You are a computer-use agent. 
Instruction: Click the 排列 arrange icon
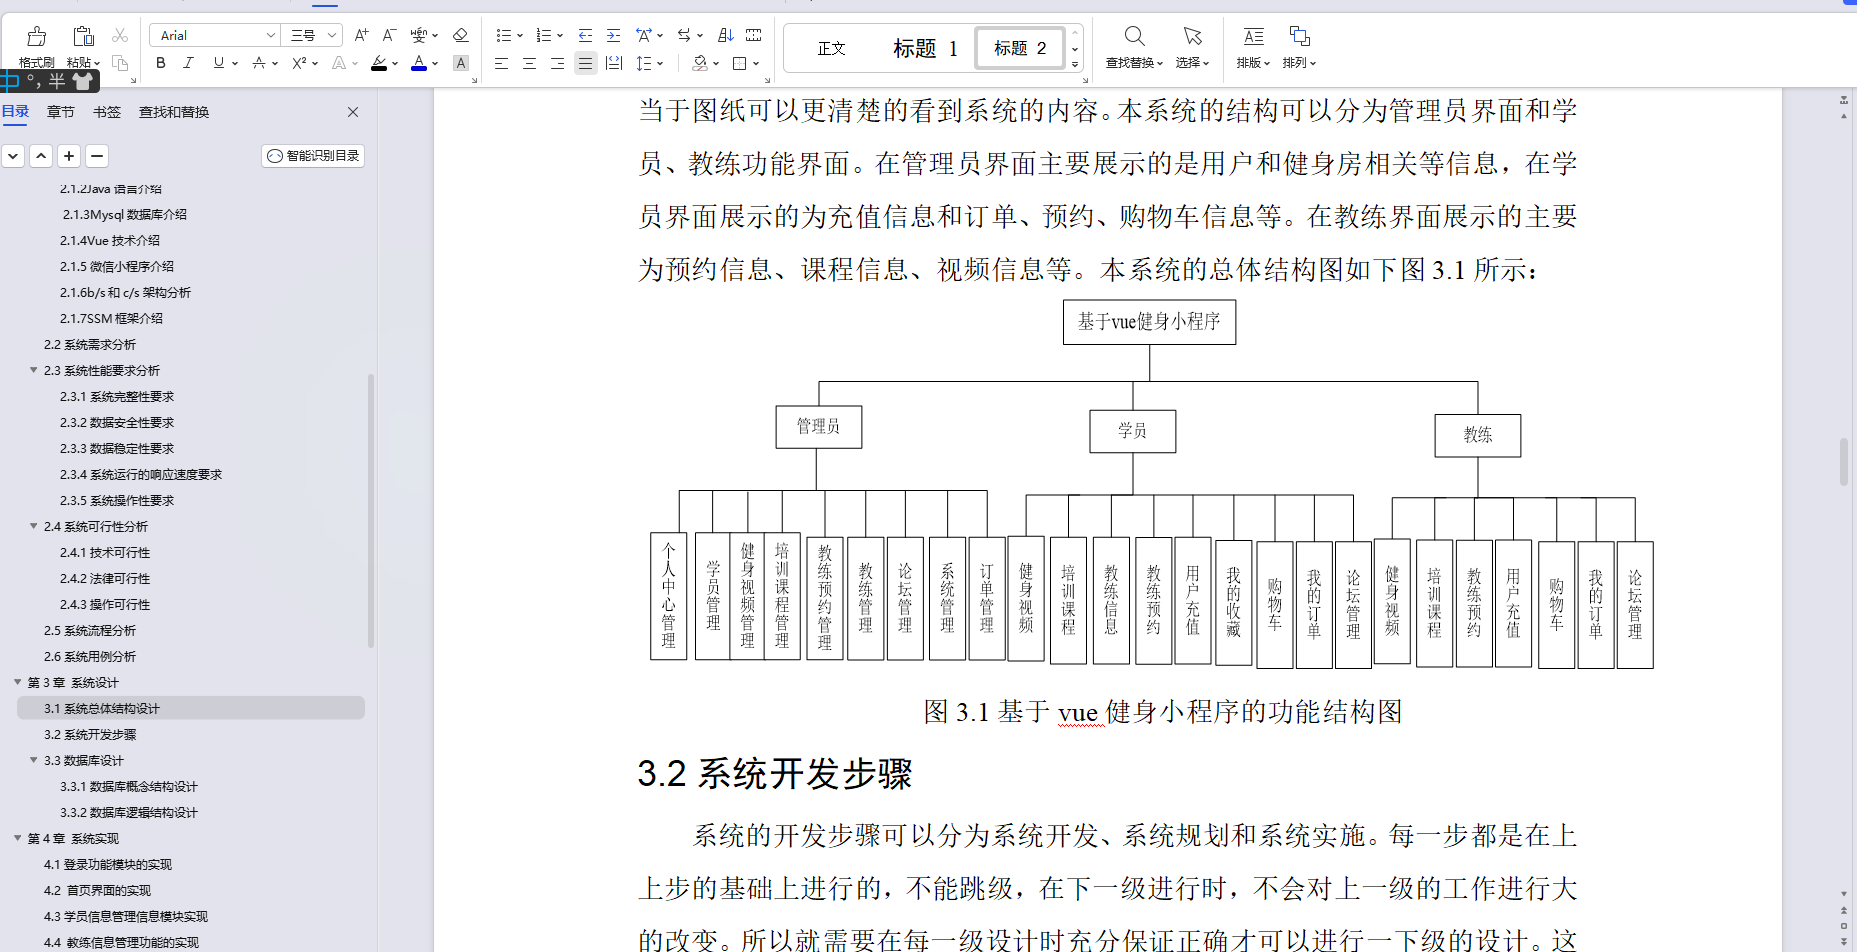click(1299, 37)
